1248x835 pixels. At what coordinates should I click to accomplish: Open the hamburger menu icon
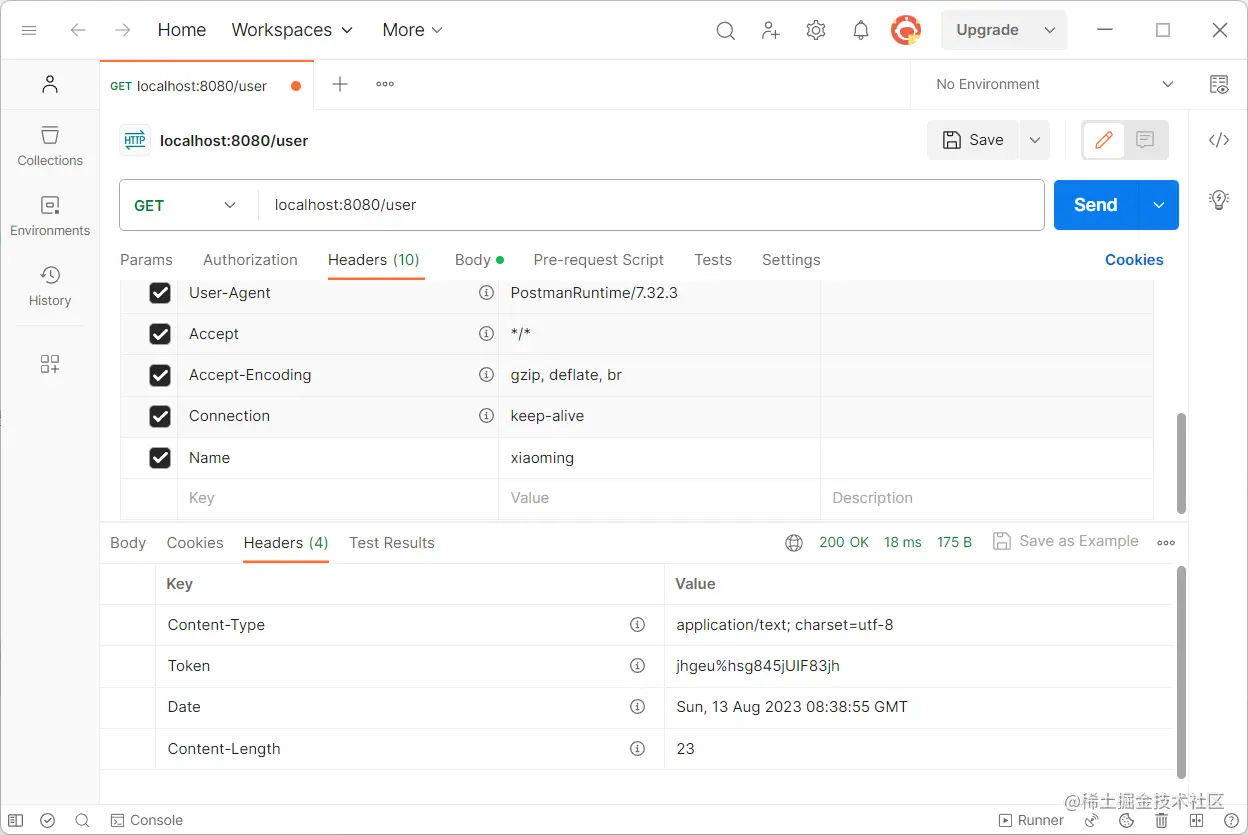pos(29,30)
